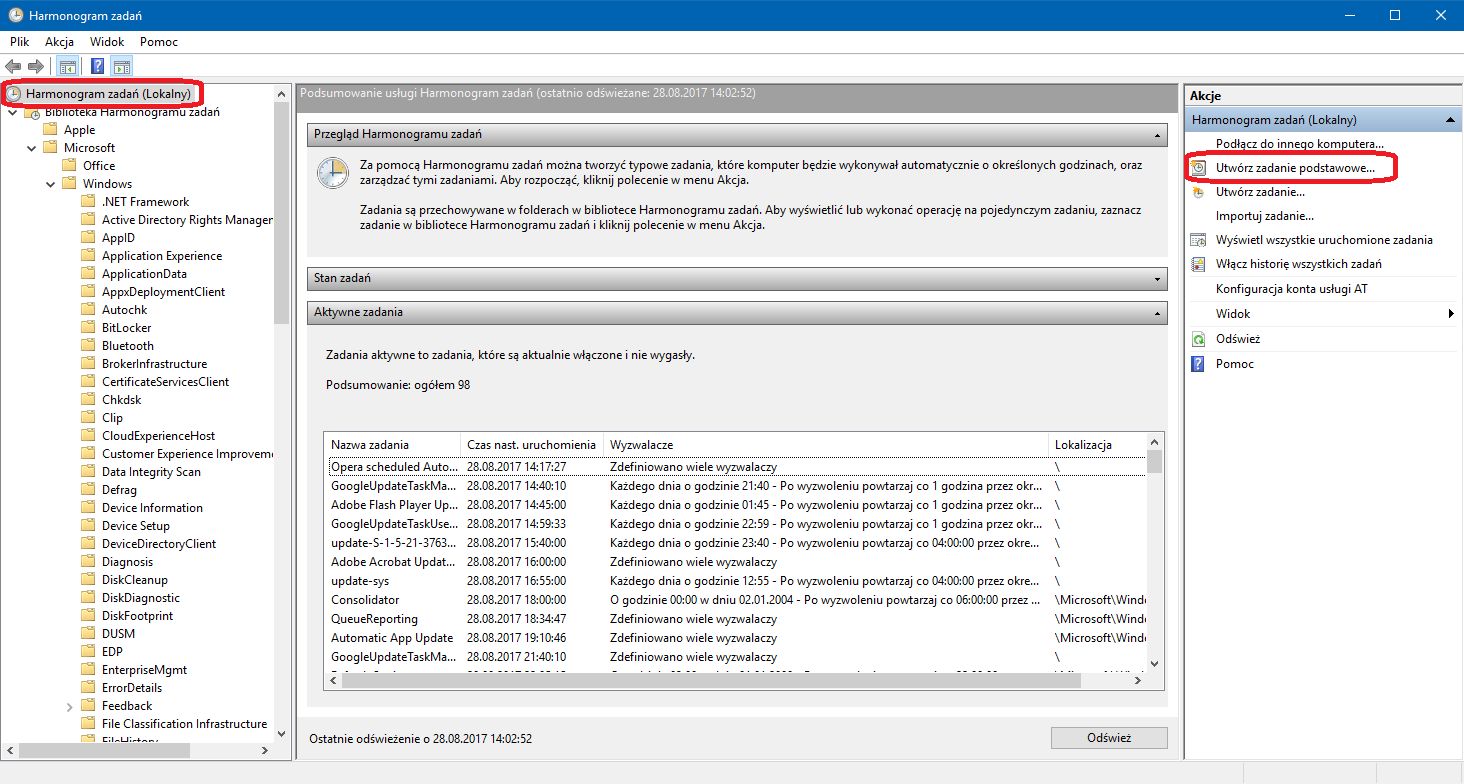The image size is (1464, 784).
Task: Open the Pomoc menu in the menu bar
Action: [x=159, y=42]
